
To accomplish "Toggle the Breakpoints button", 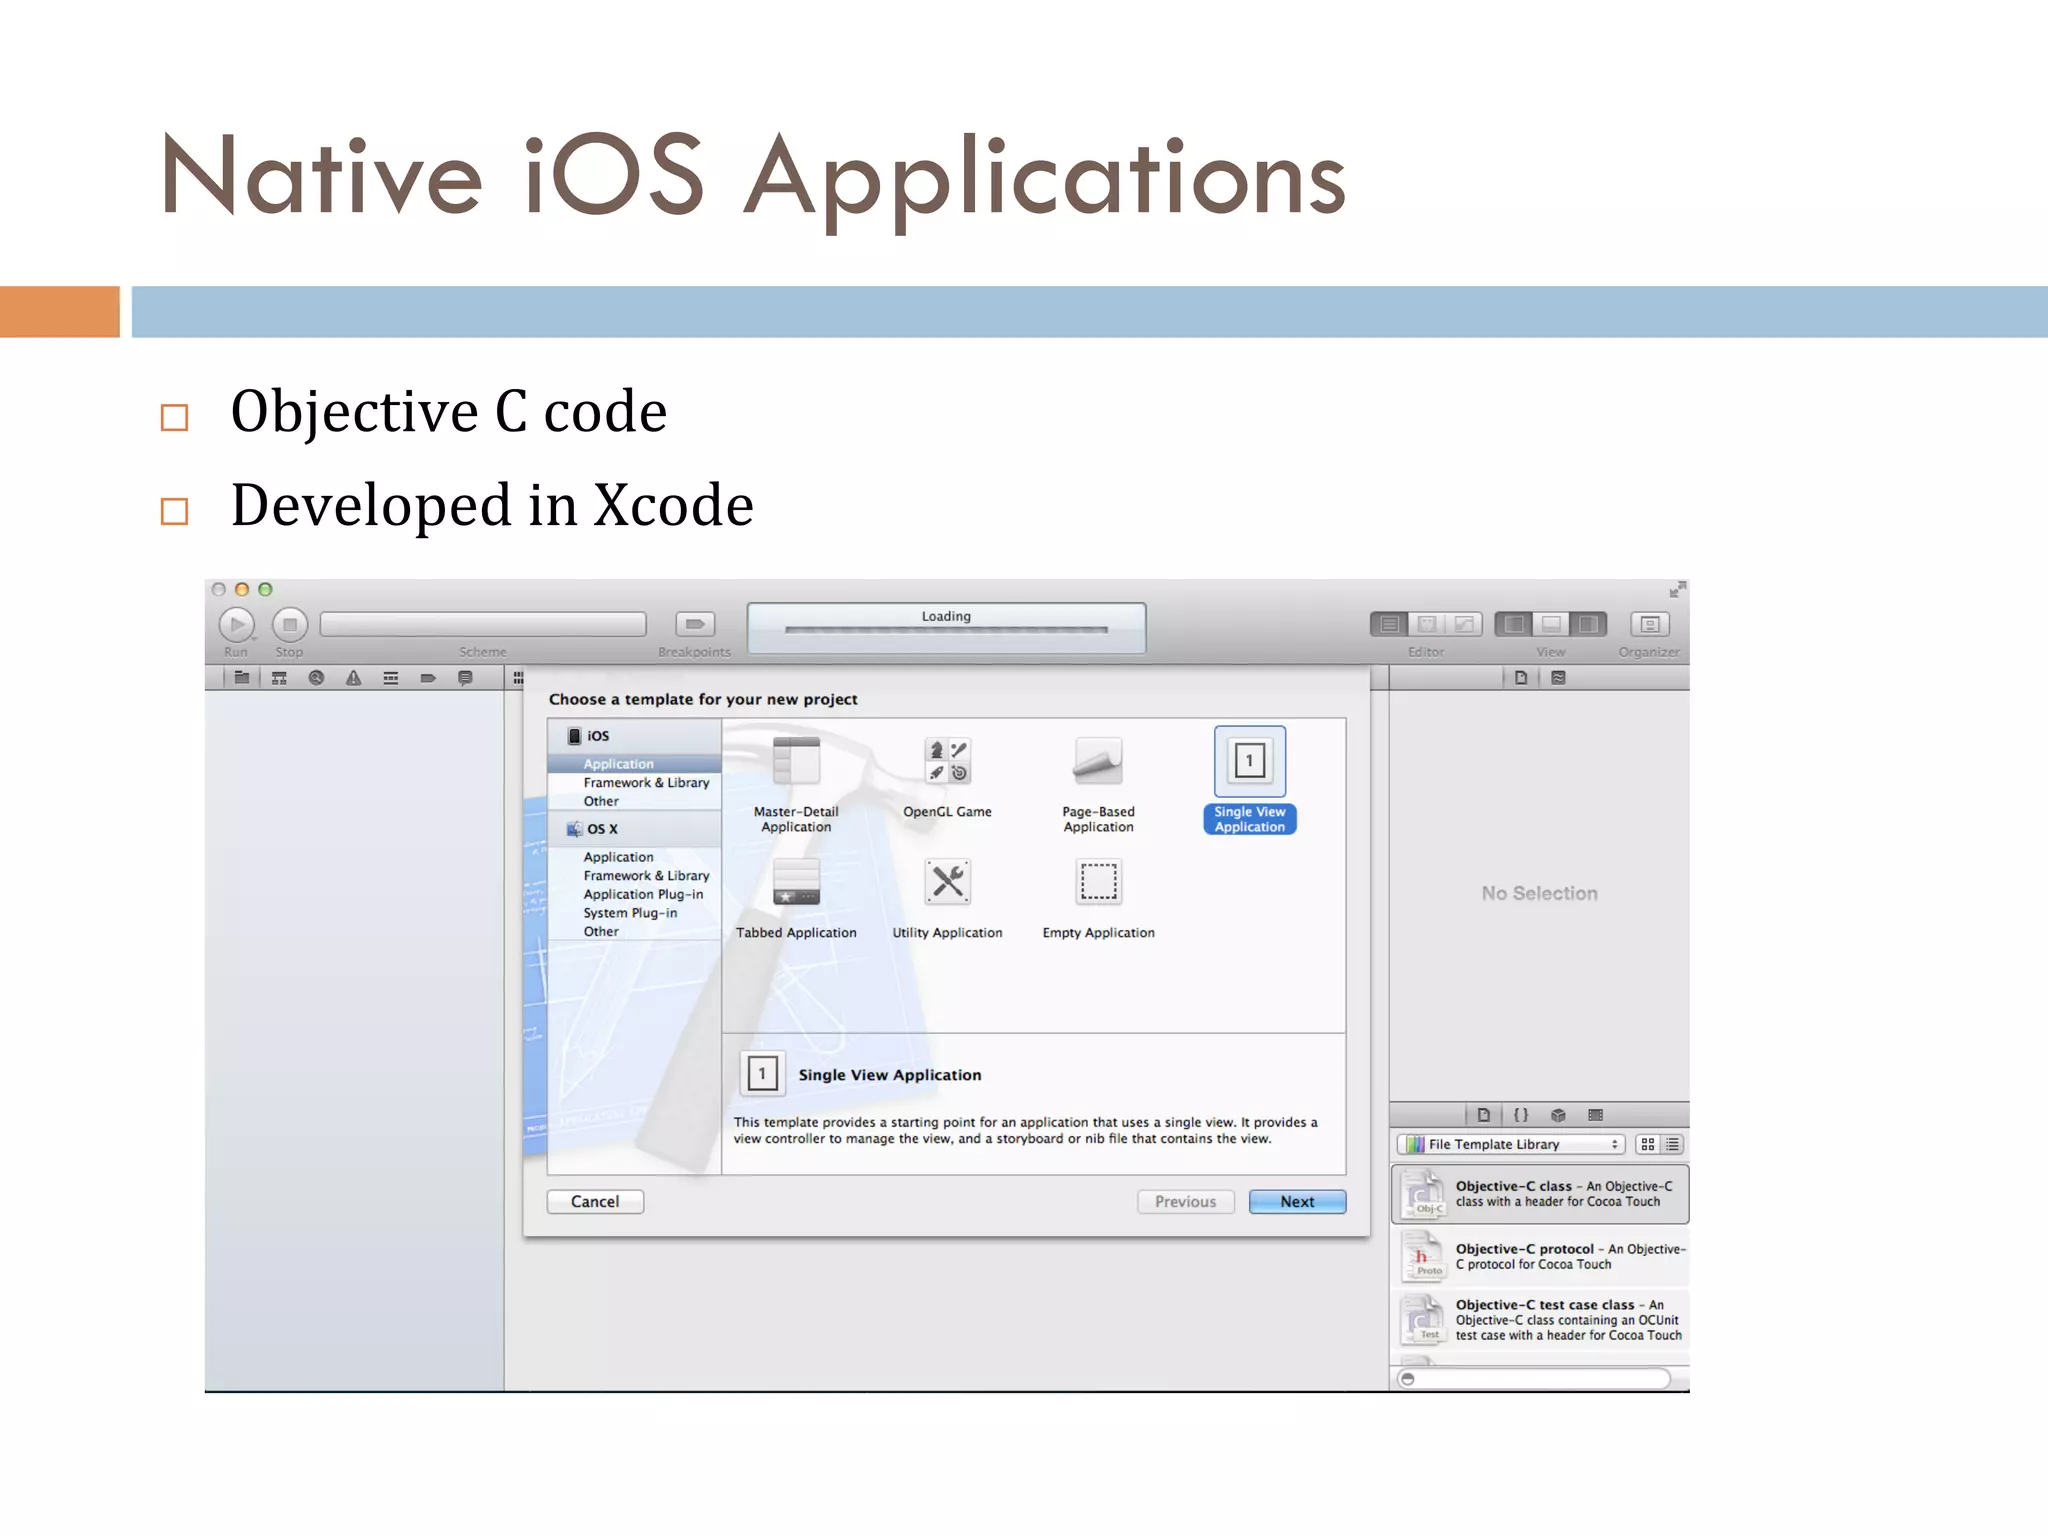I will [695, 624].
